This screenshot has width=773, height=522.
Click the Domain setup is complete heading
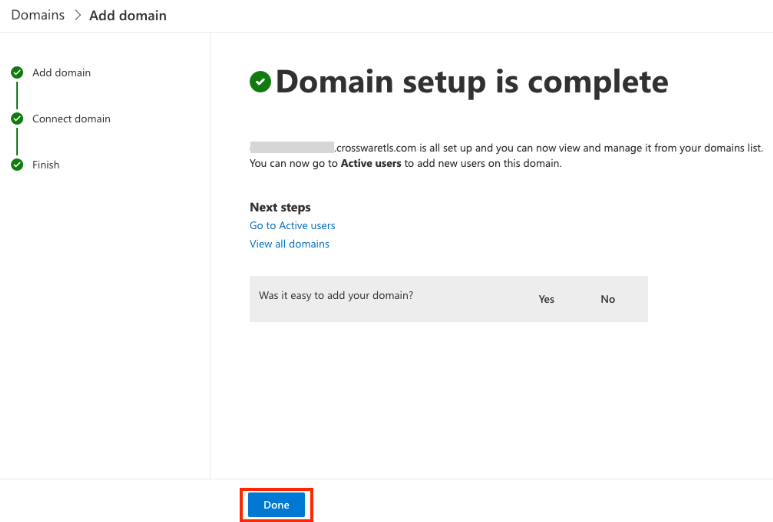471,82
